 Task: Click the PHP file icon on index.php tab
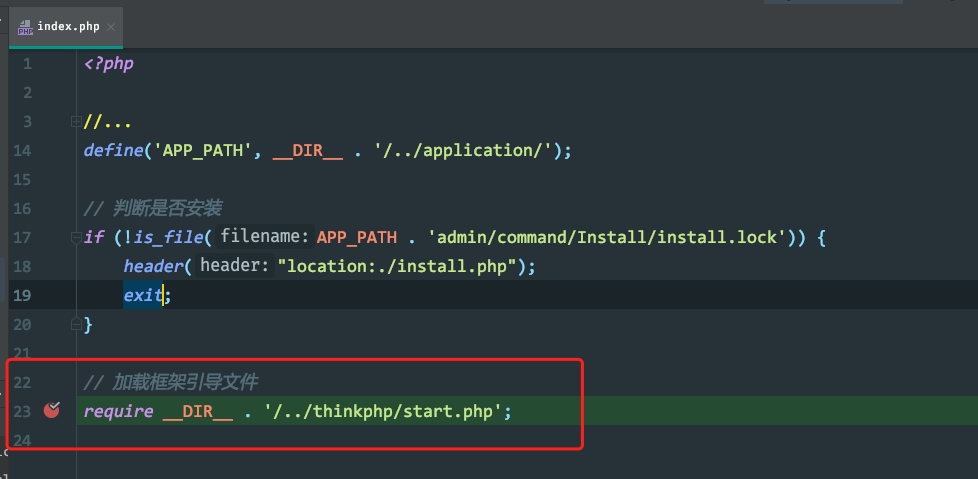click(26, 27)
